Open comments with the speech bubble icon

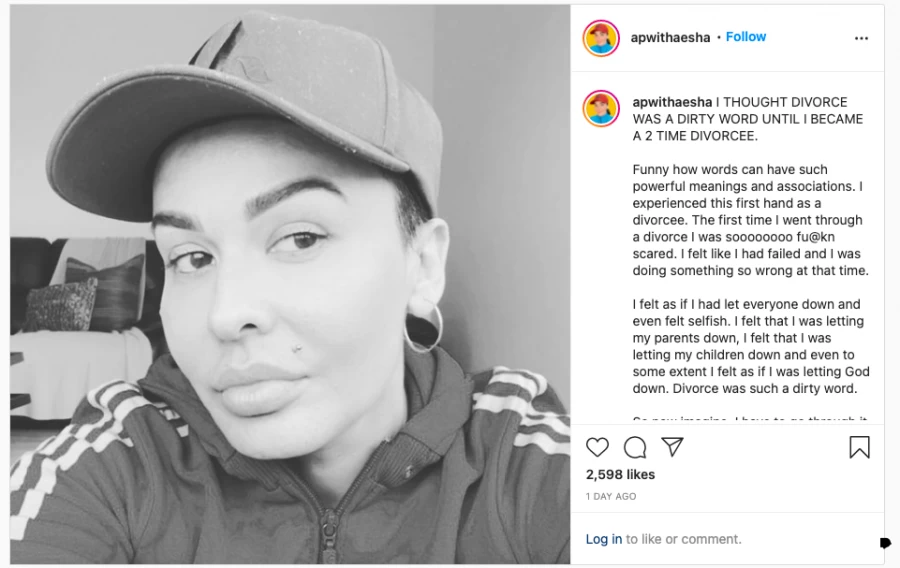click(635, 448)
